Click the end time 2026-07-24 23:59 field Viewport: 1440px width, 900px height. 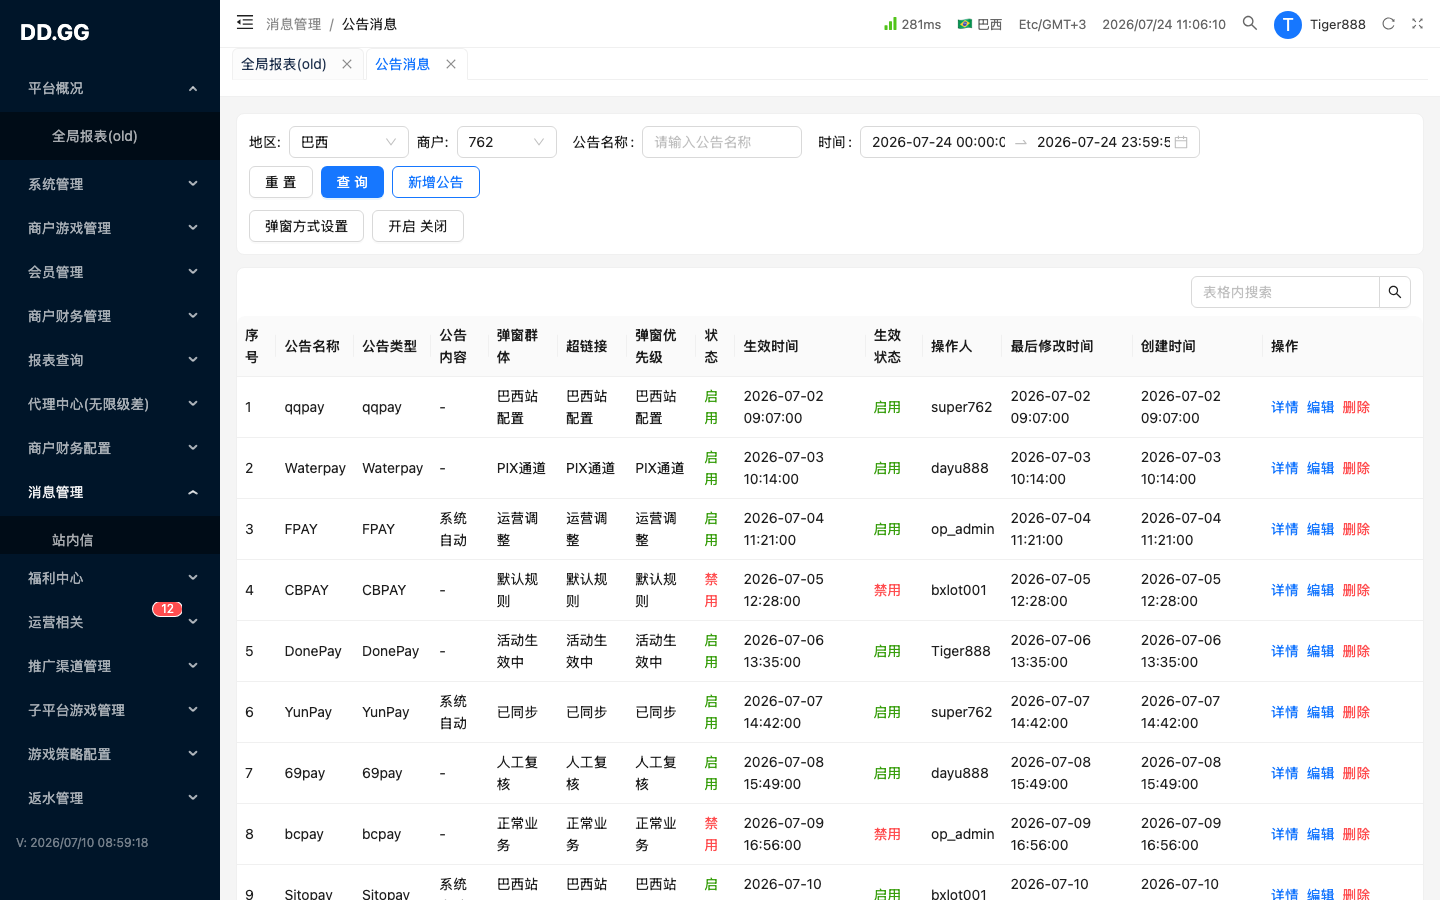(x=1103, y=142)
